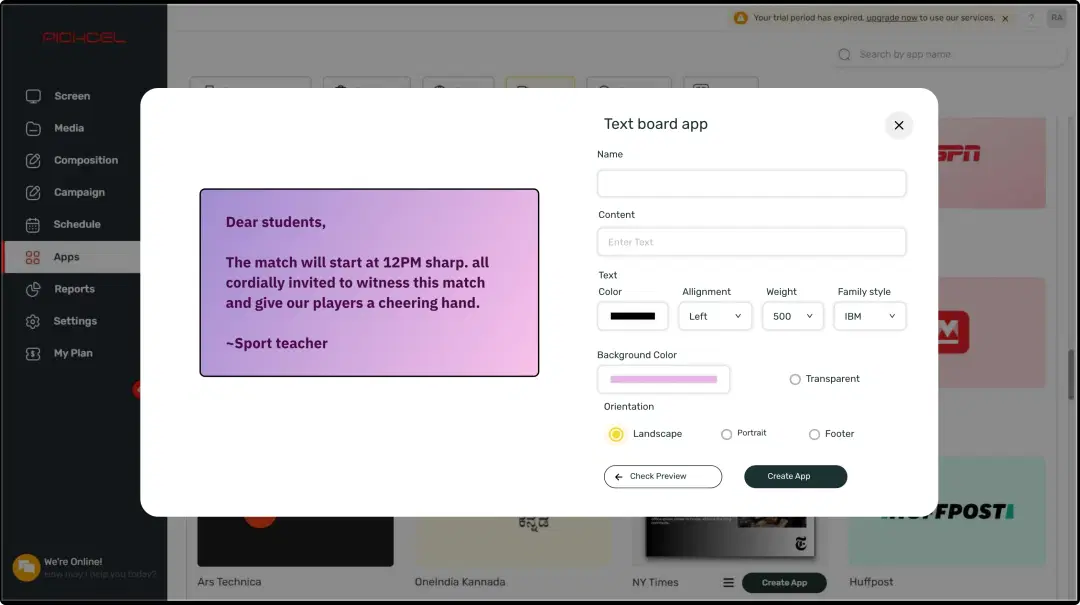Open the live chat bubble icon
This screenshot has width=1080, height=605.
pos(26,567)
